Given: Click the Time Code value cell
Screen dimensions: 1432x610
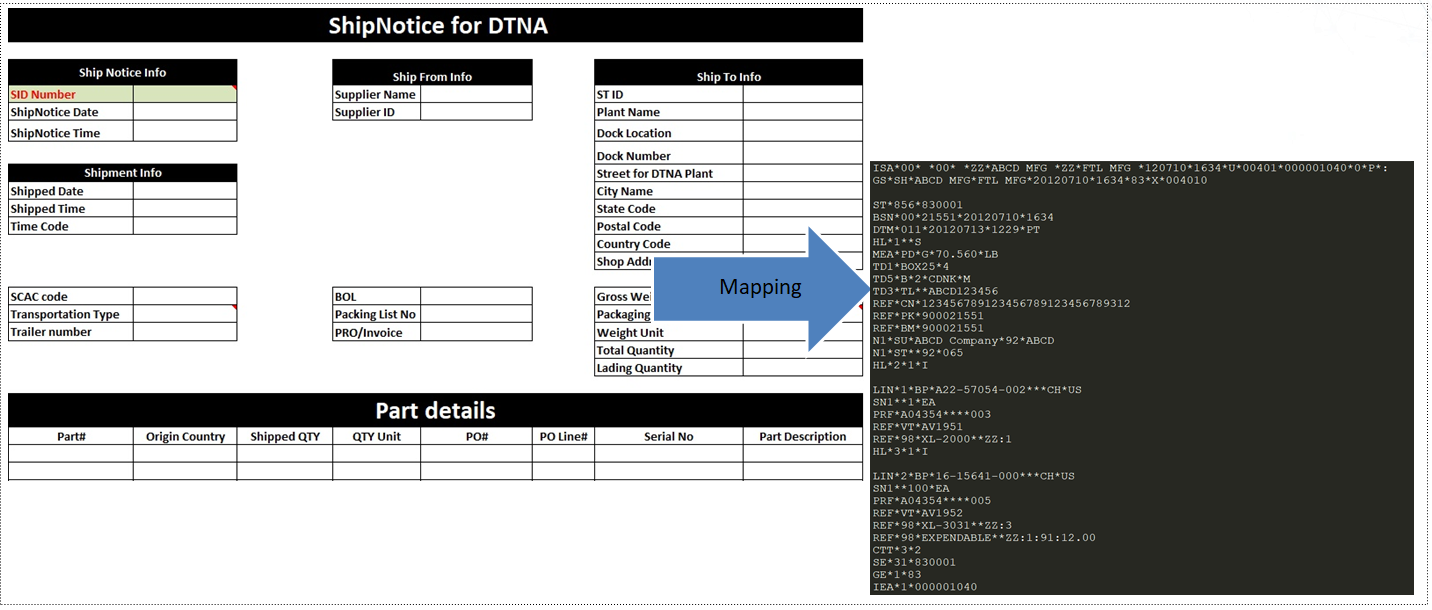Looking at the screenshot, I should click(185, 226).
